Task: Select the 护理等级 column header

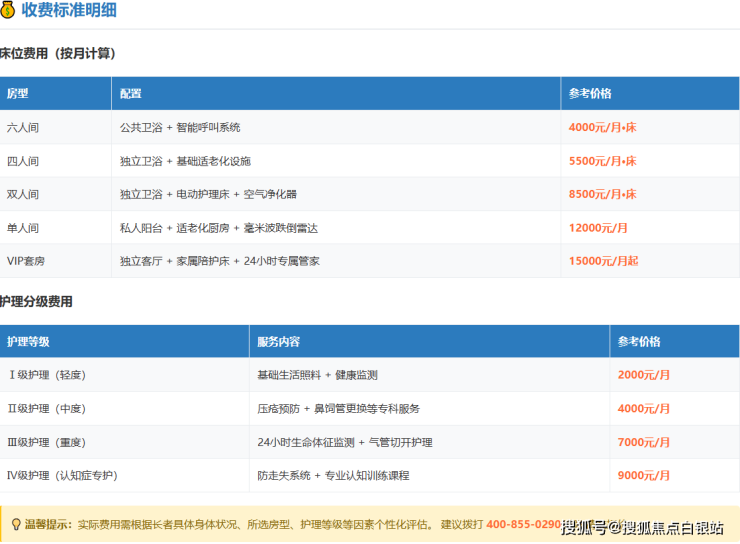Action: 28,342
